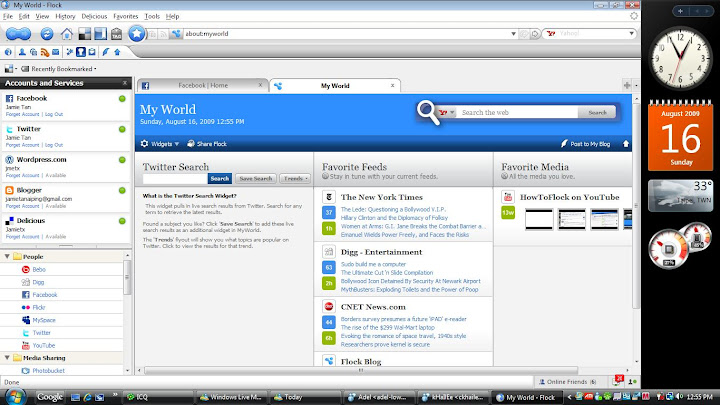Click the Reload page button
720x405 pixels.
[x=46, y=34]
